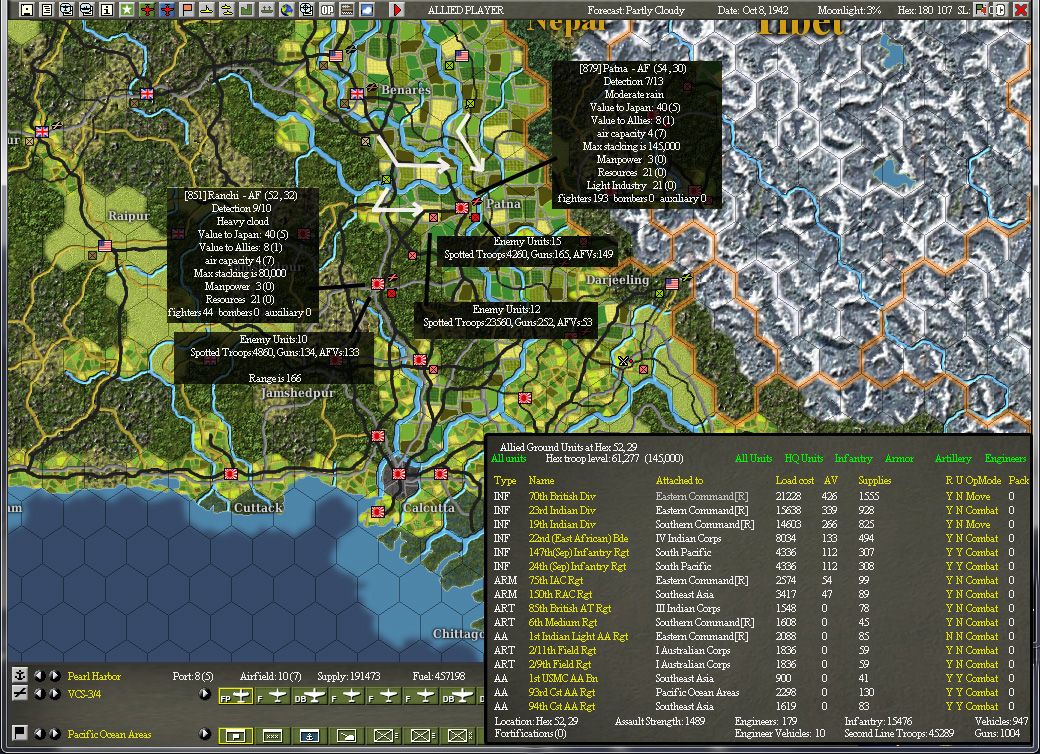1040x754 pixels.
Task: Open the 70th British Div unit
Action: [562, 496]
